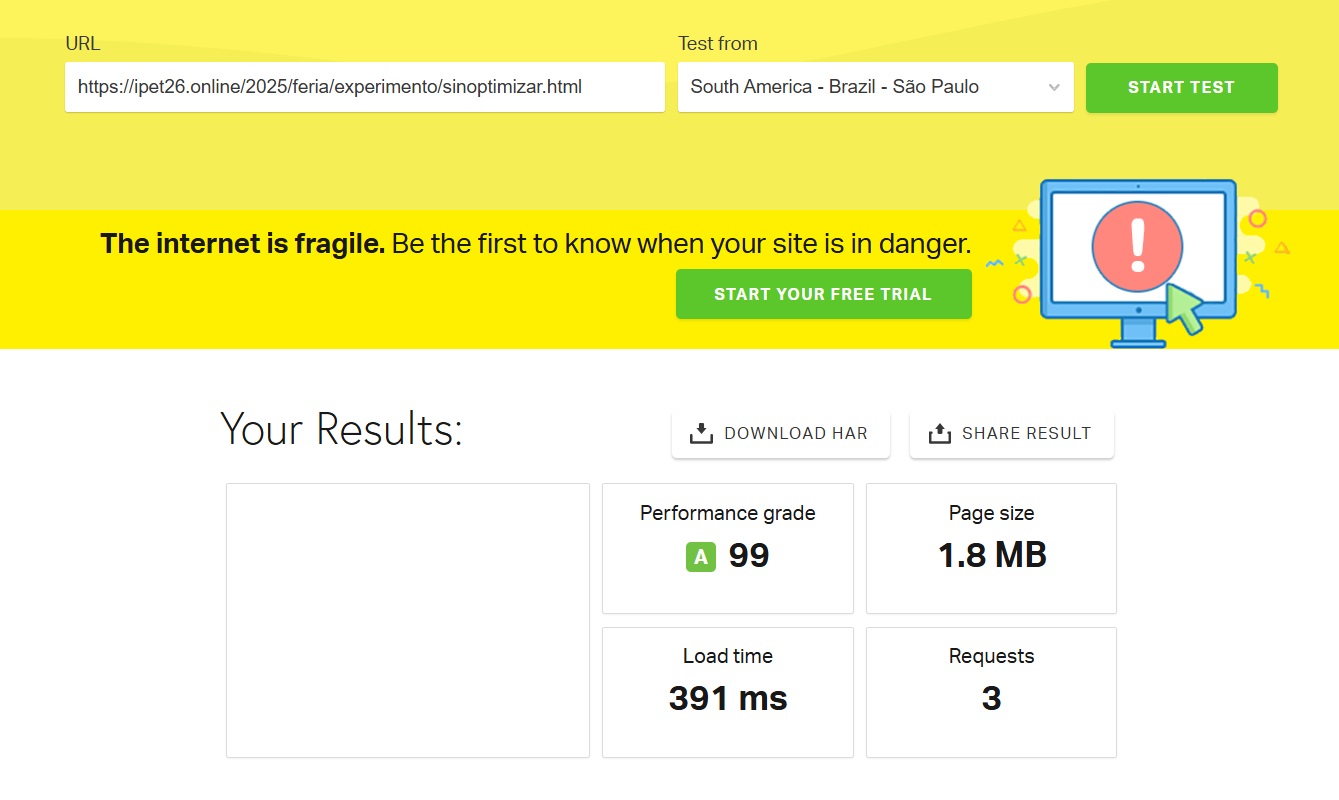
Task: Click the download icon beside DOWNLOAD HAR
Action: (x=701, y=433)
